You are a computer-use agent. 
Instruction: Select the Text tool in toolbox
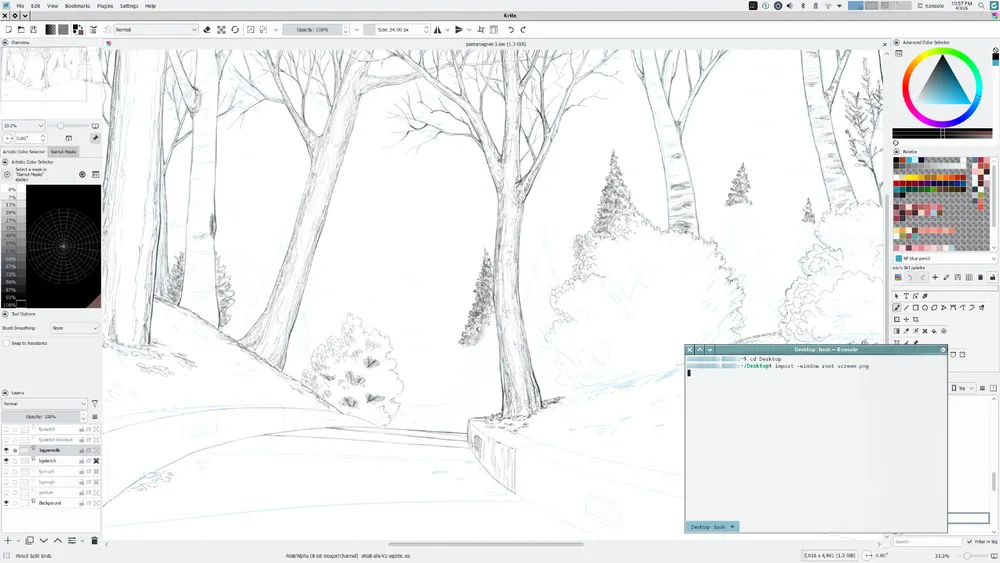pyautogui.click(x=906, y=296)
